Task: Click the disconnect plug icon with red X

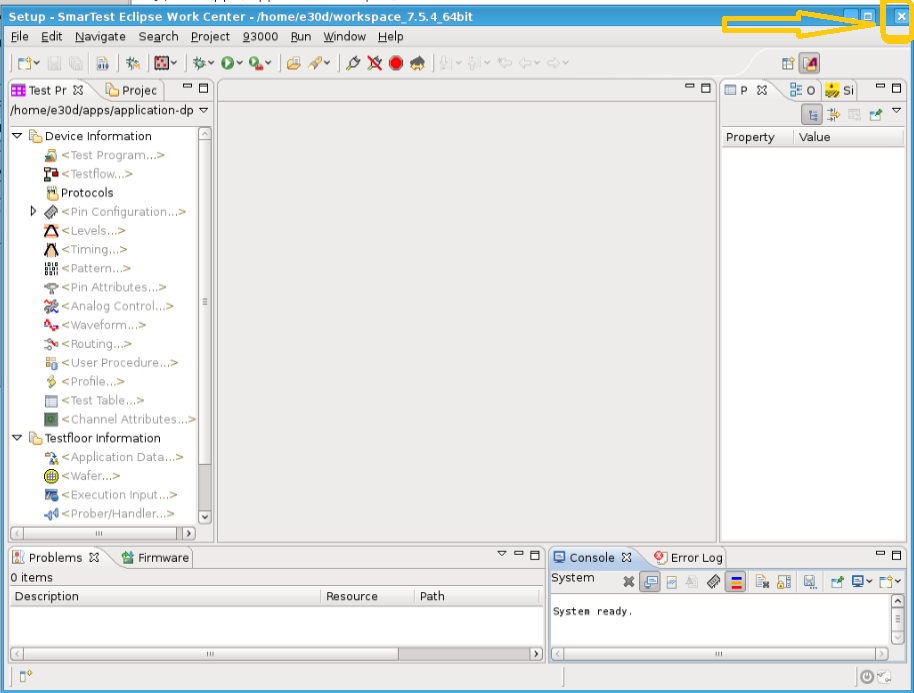Action: (374, 63)
